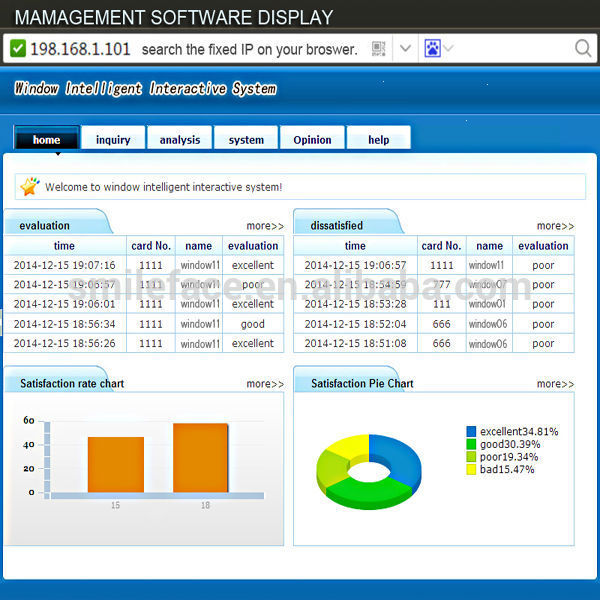Click the blue excellent legend swatch
Image resolution: width=600 pixels, height=600 pixels.
click(x=471, y=432)
